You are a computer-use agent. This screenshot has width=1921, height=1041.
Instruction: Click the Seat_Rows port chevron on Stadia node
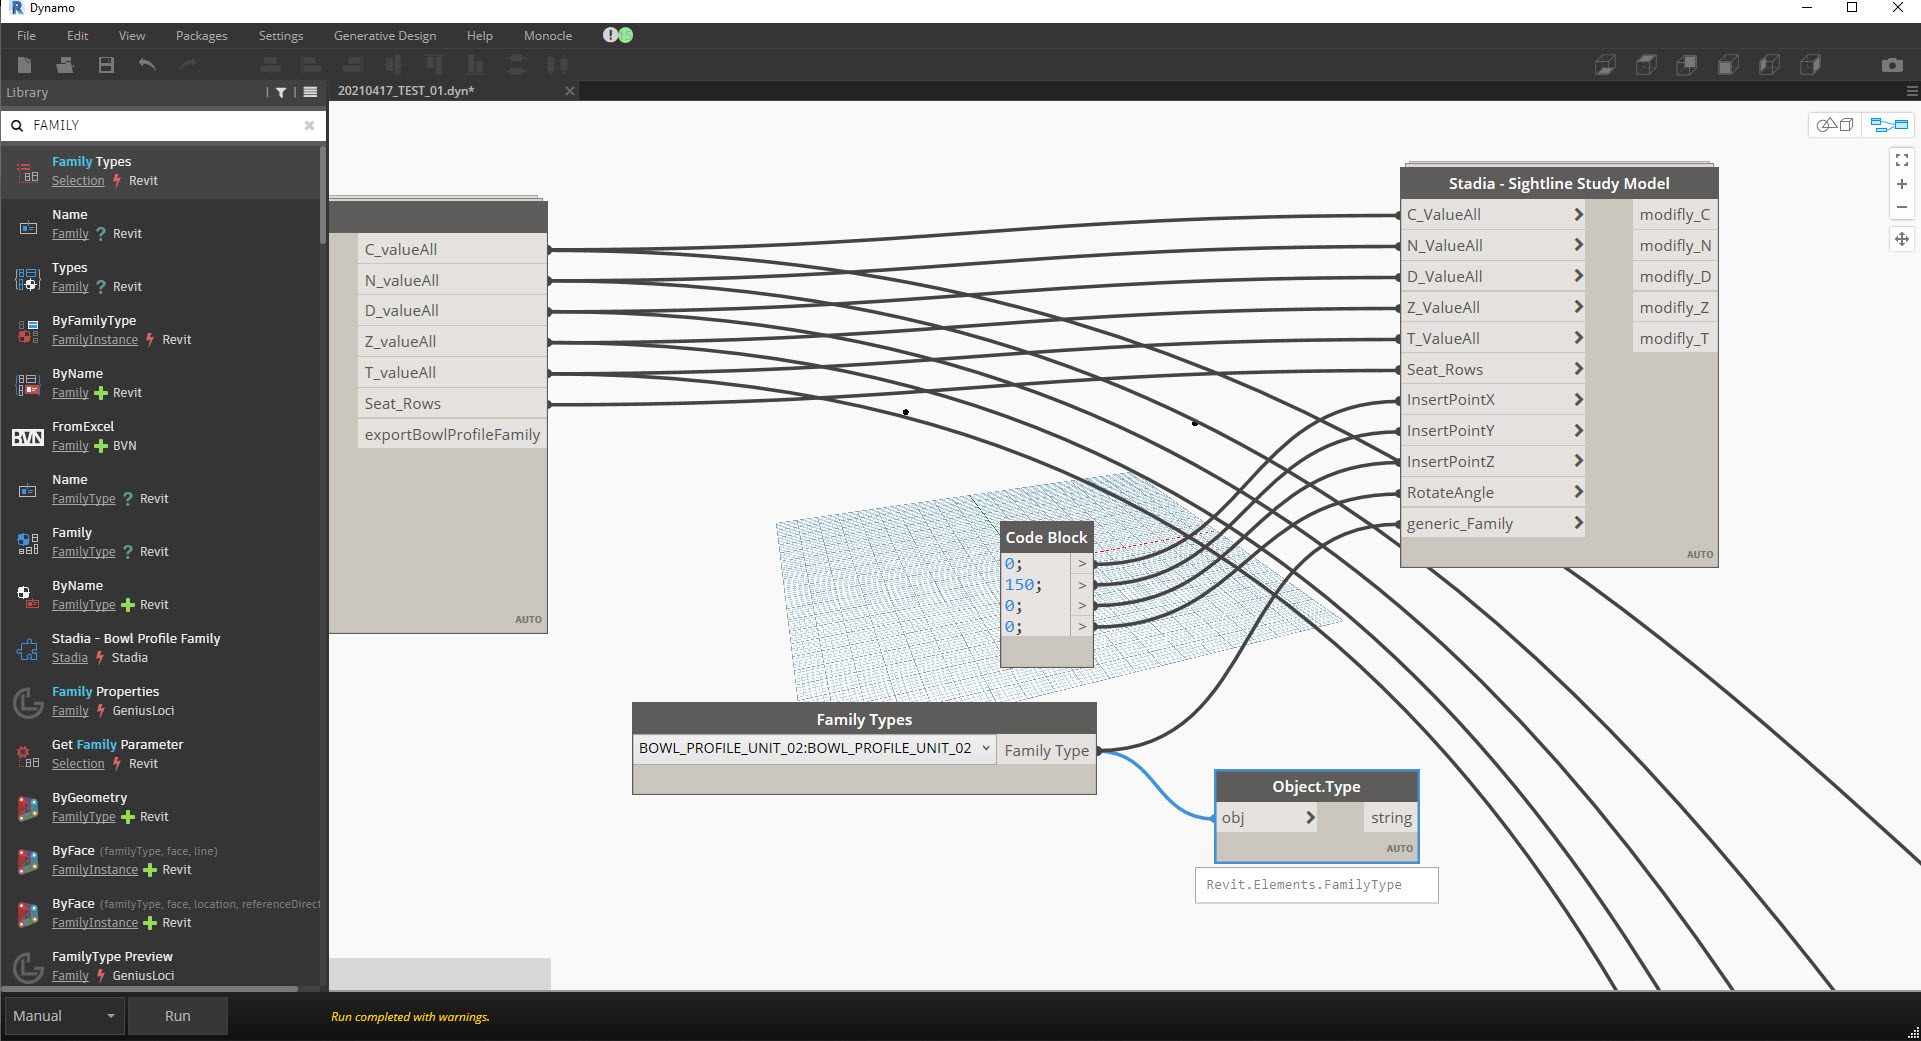[x=1578, y=370]
